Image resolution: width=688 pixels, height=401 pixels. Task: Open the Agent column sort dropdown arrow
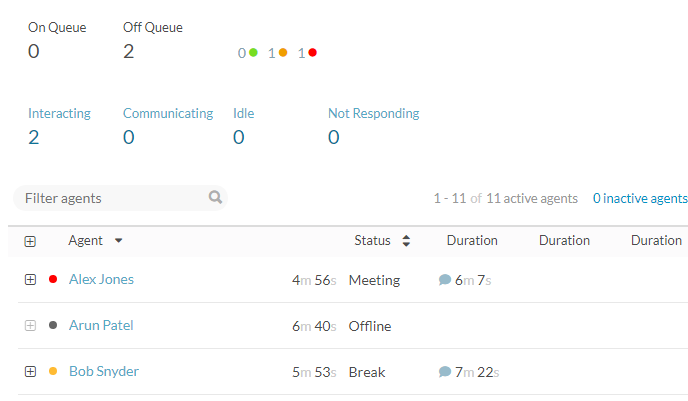click(118, 241)
